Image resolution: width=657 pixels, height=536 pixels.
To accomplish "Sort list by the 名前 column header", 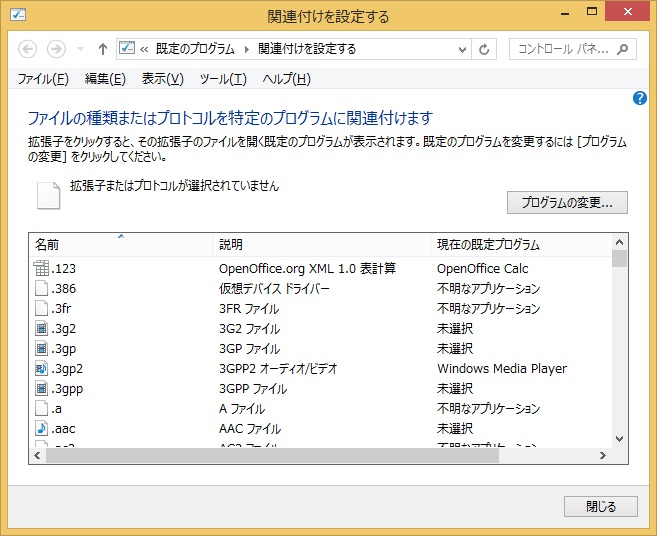I will 120,244.
